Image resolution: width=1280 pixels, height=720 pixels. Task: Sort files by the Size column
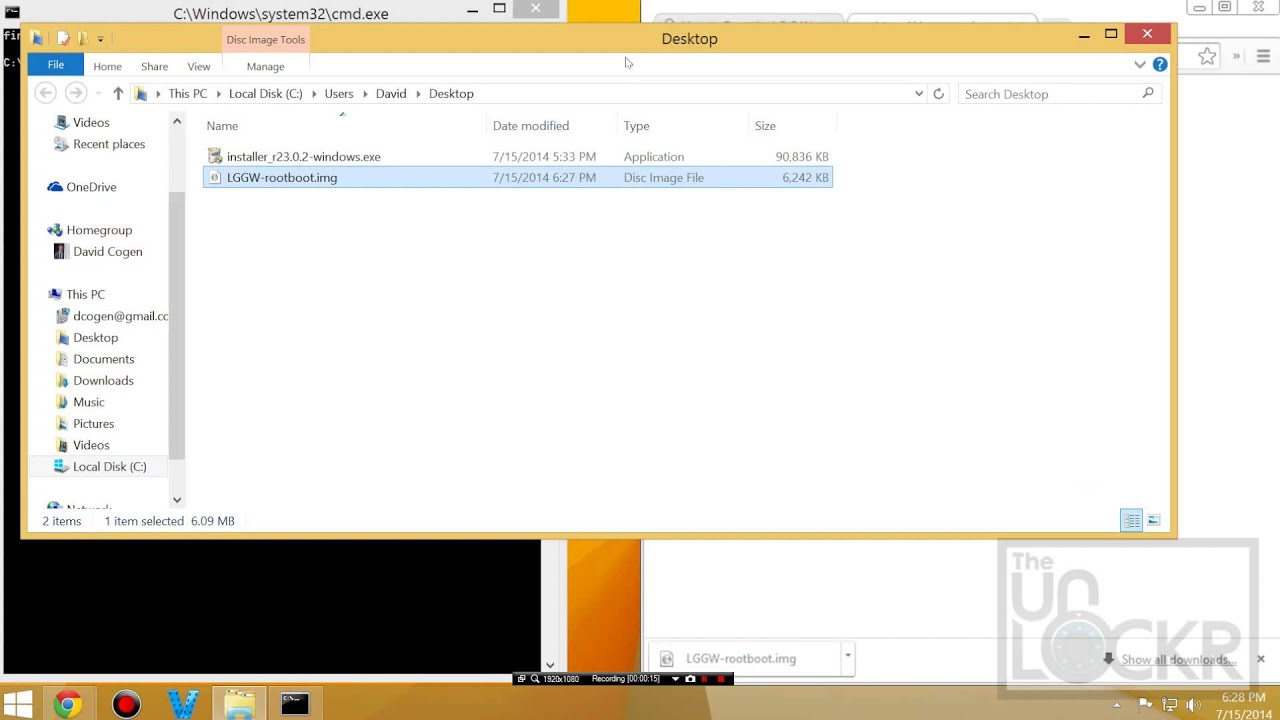(765, 126)
